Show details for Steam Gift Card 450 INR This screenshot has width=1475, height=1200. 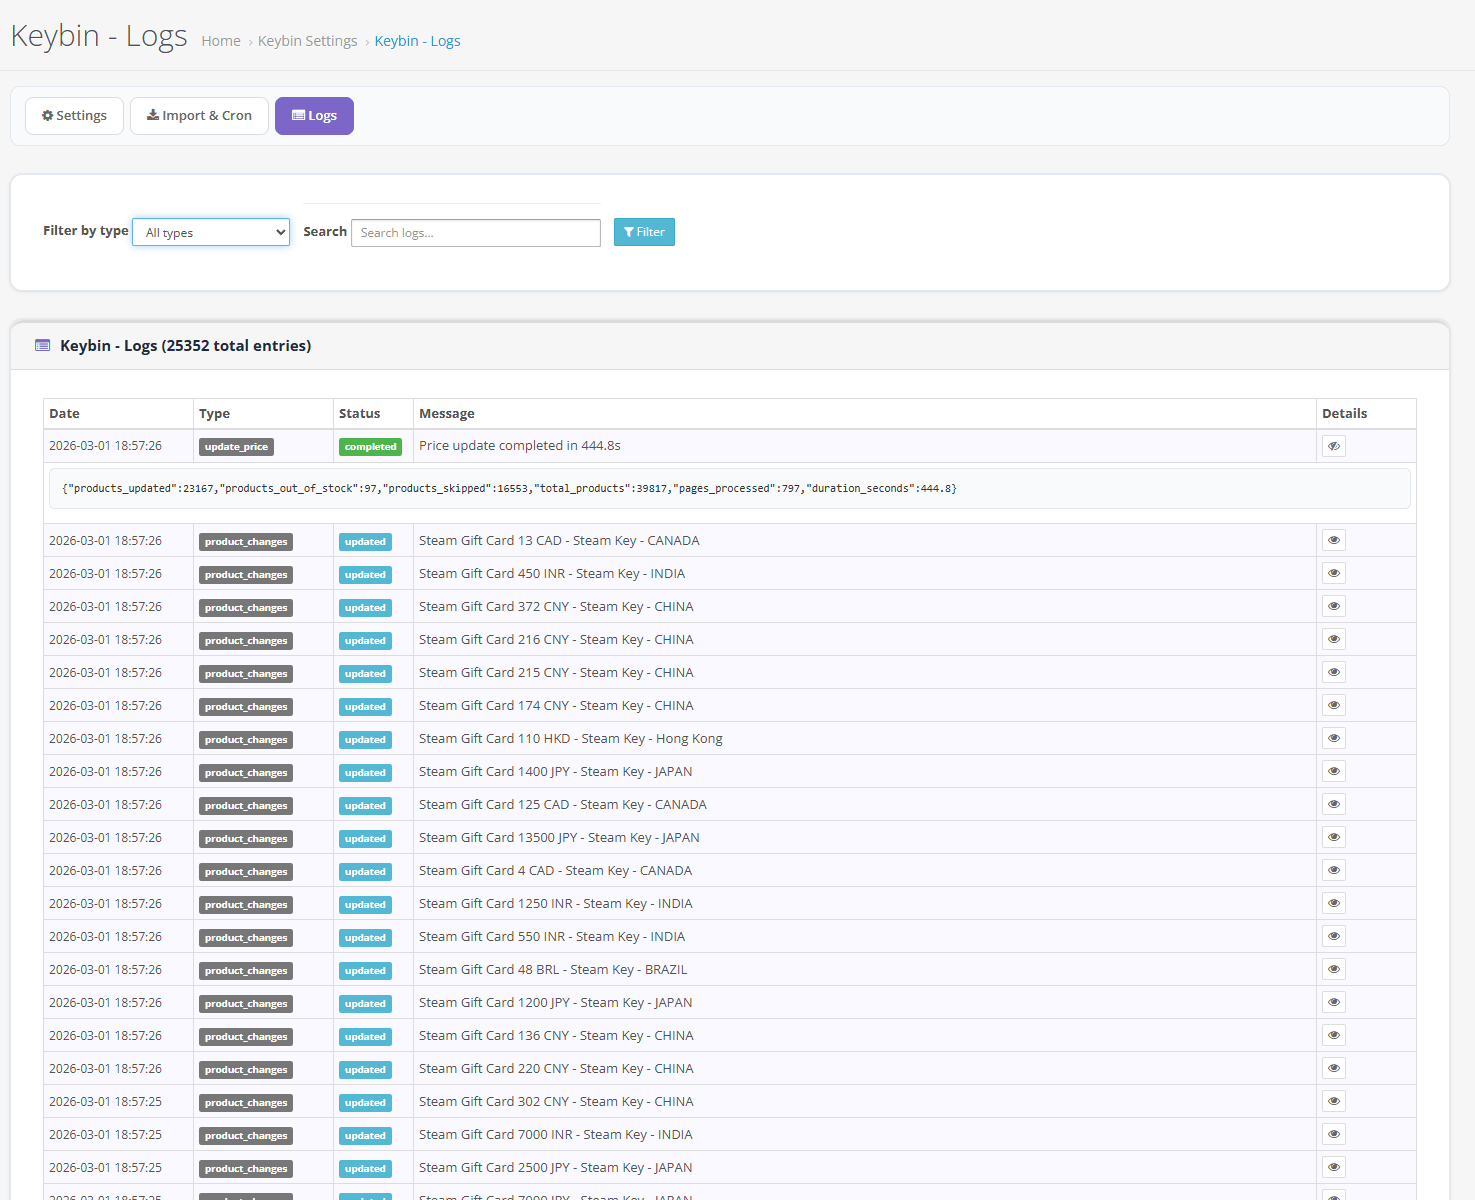[1333, 574]
